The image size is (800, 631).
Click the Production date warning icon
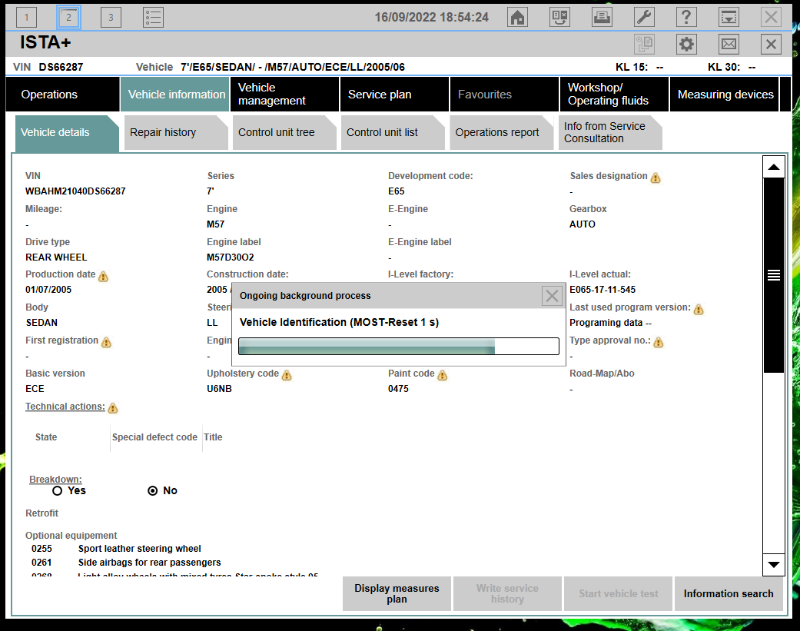tap(104, 276)
